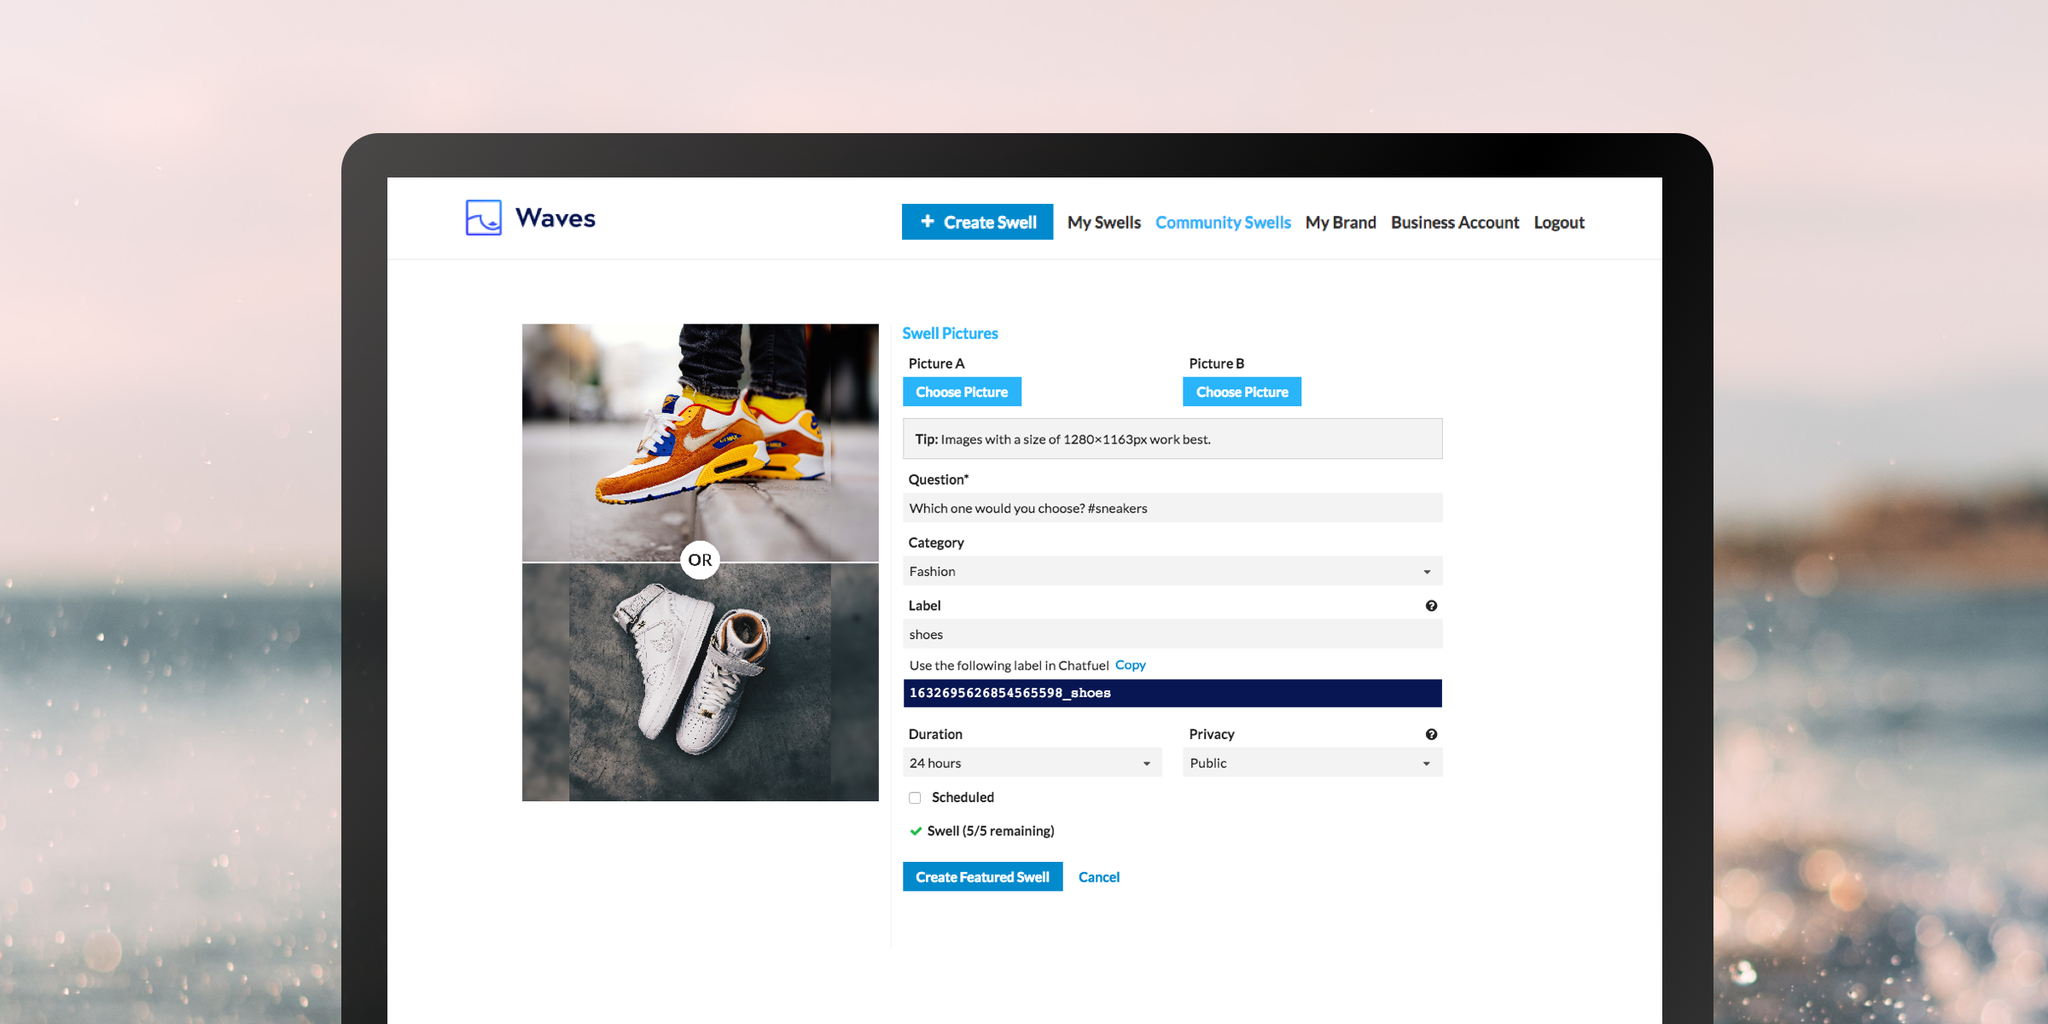Click the Duration dropdown chevron
The width and height of the screenshot is (2048, 1024).
point(1146,762)
